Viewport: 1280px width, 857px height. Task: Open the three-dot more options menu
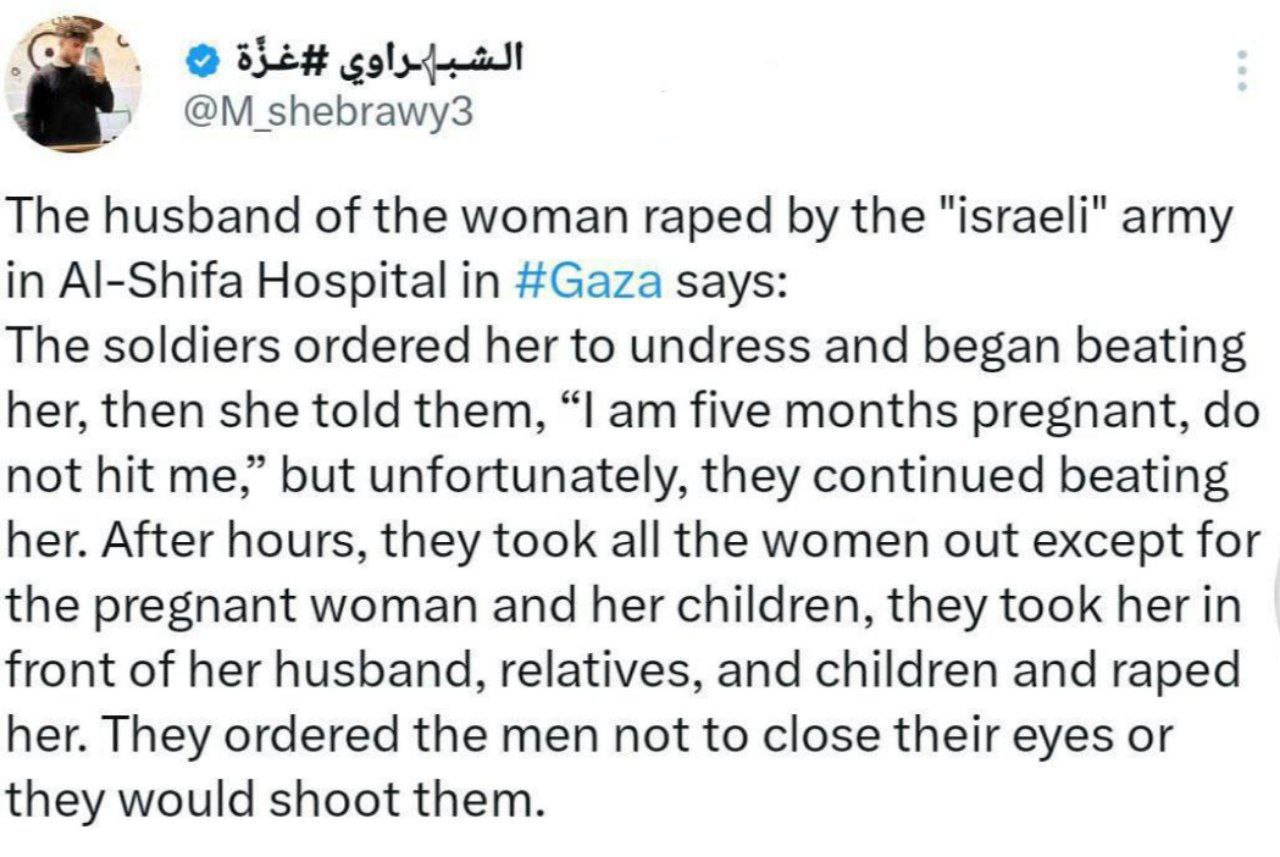tap(1242, 72)
